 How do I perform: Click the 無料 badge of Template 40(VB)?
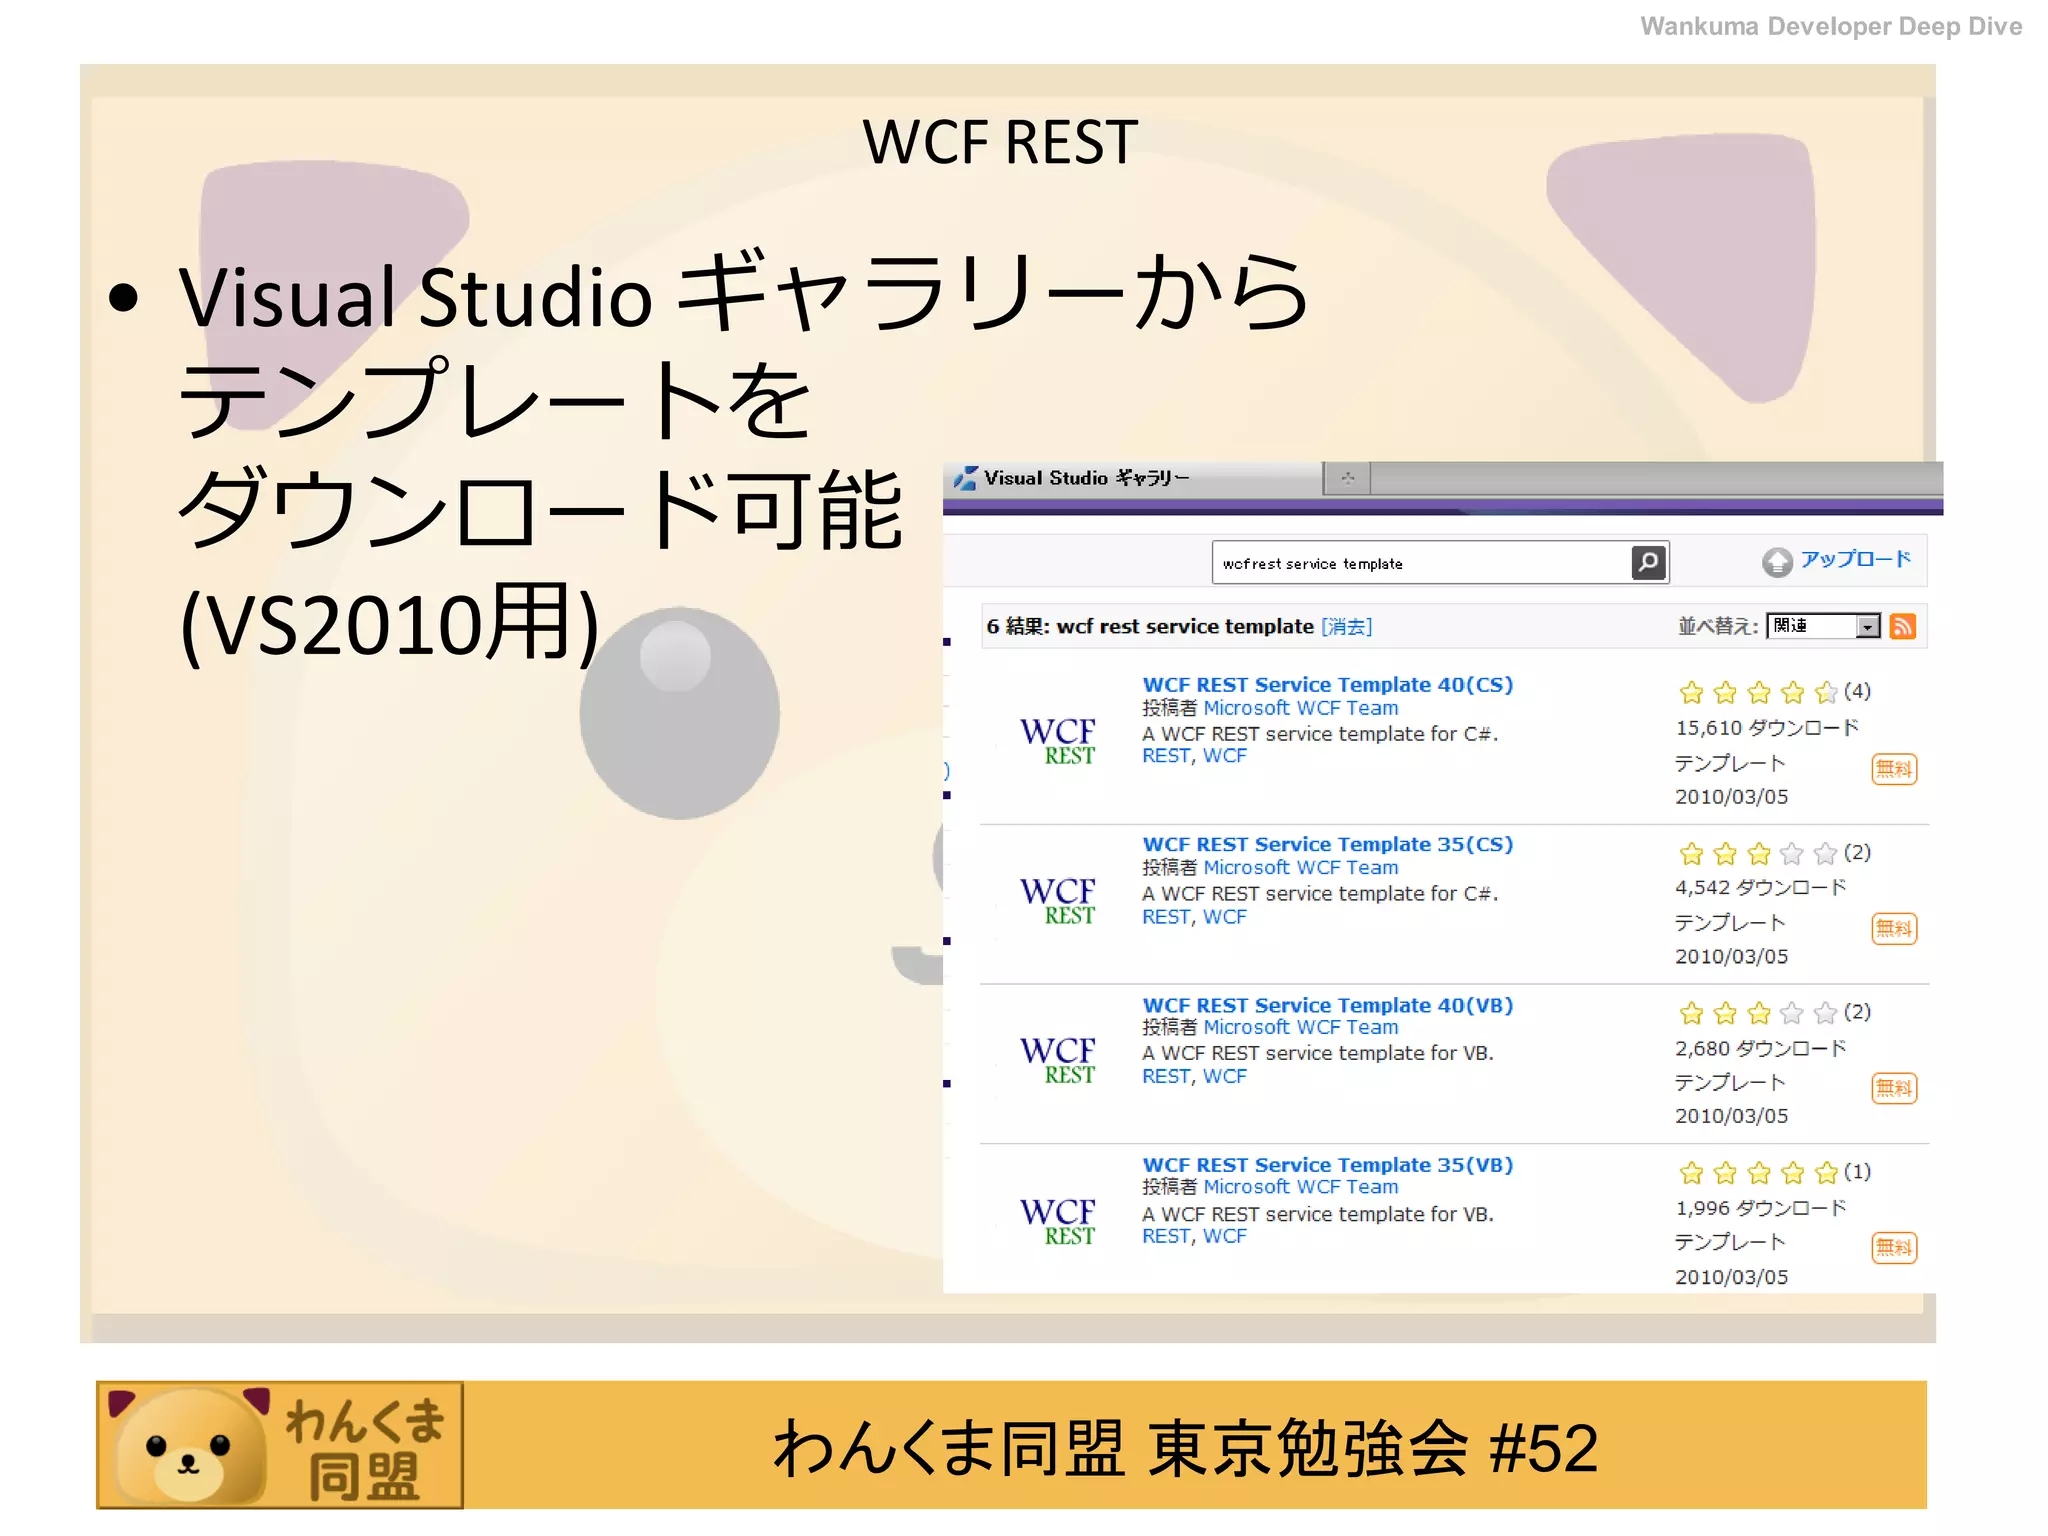click(x=1894, y=1088)
